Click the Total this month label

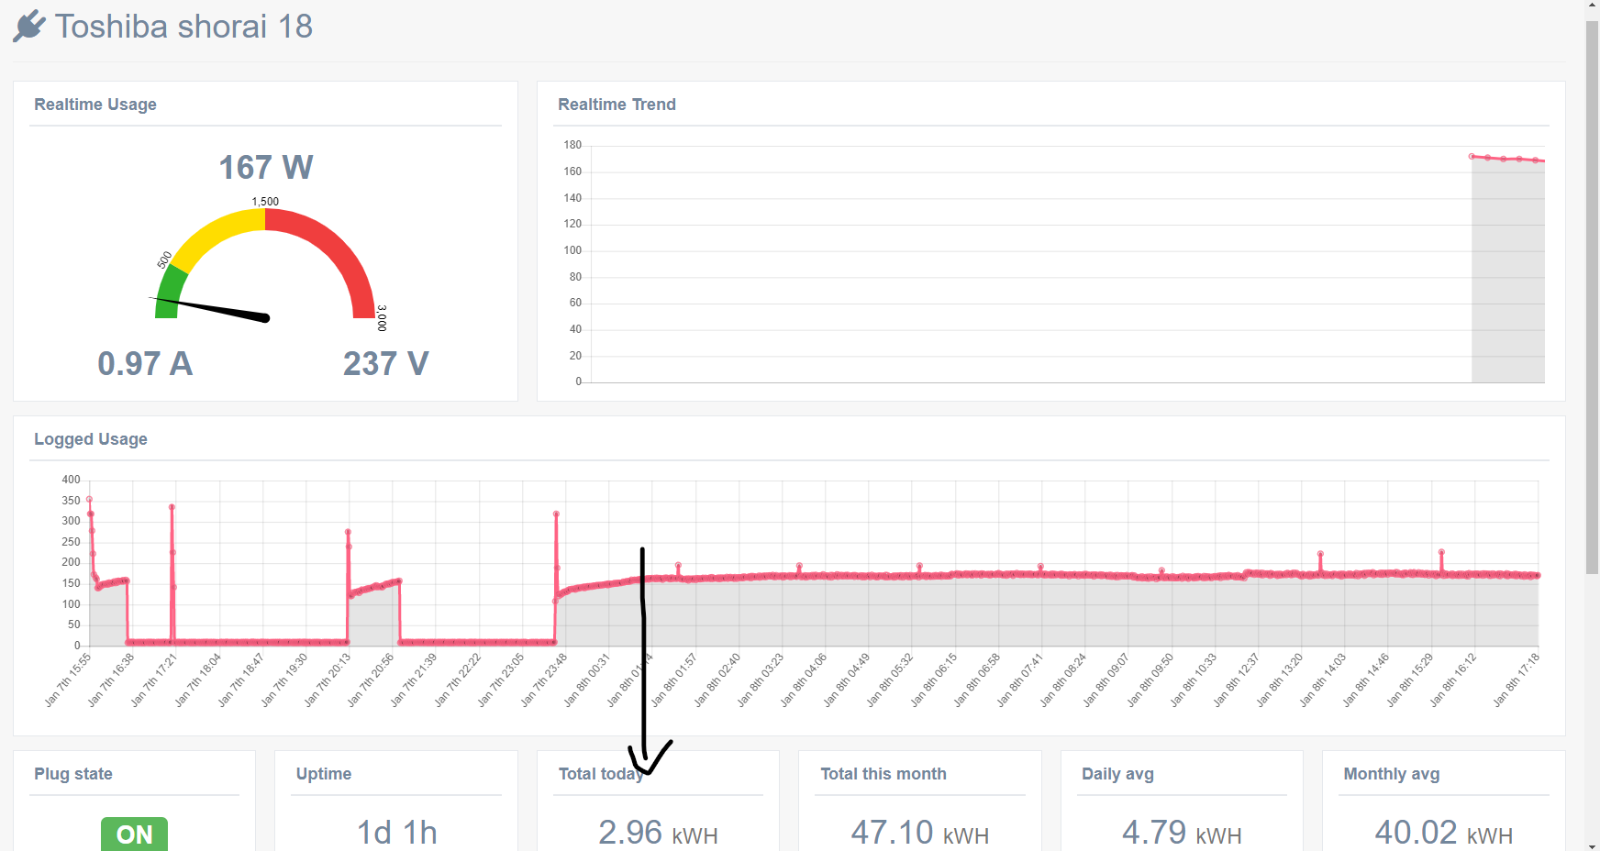883,774
